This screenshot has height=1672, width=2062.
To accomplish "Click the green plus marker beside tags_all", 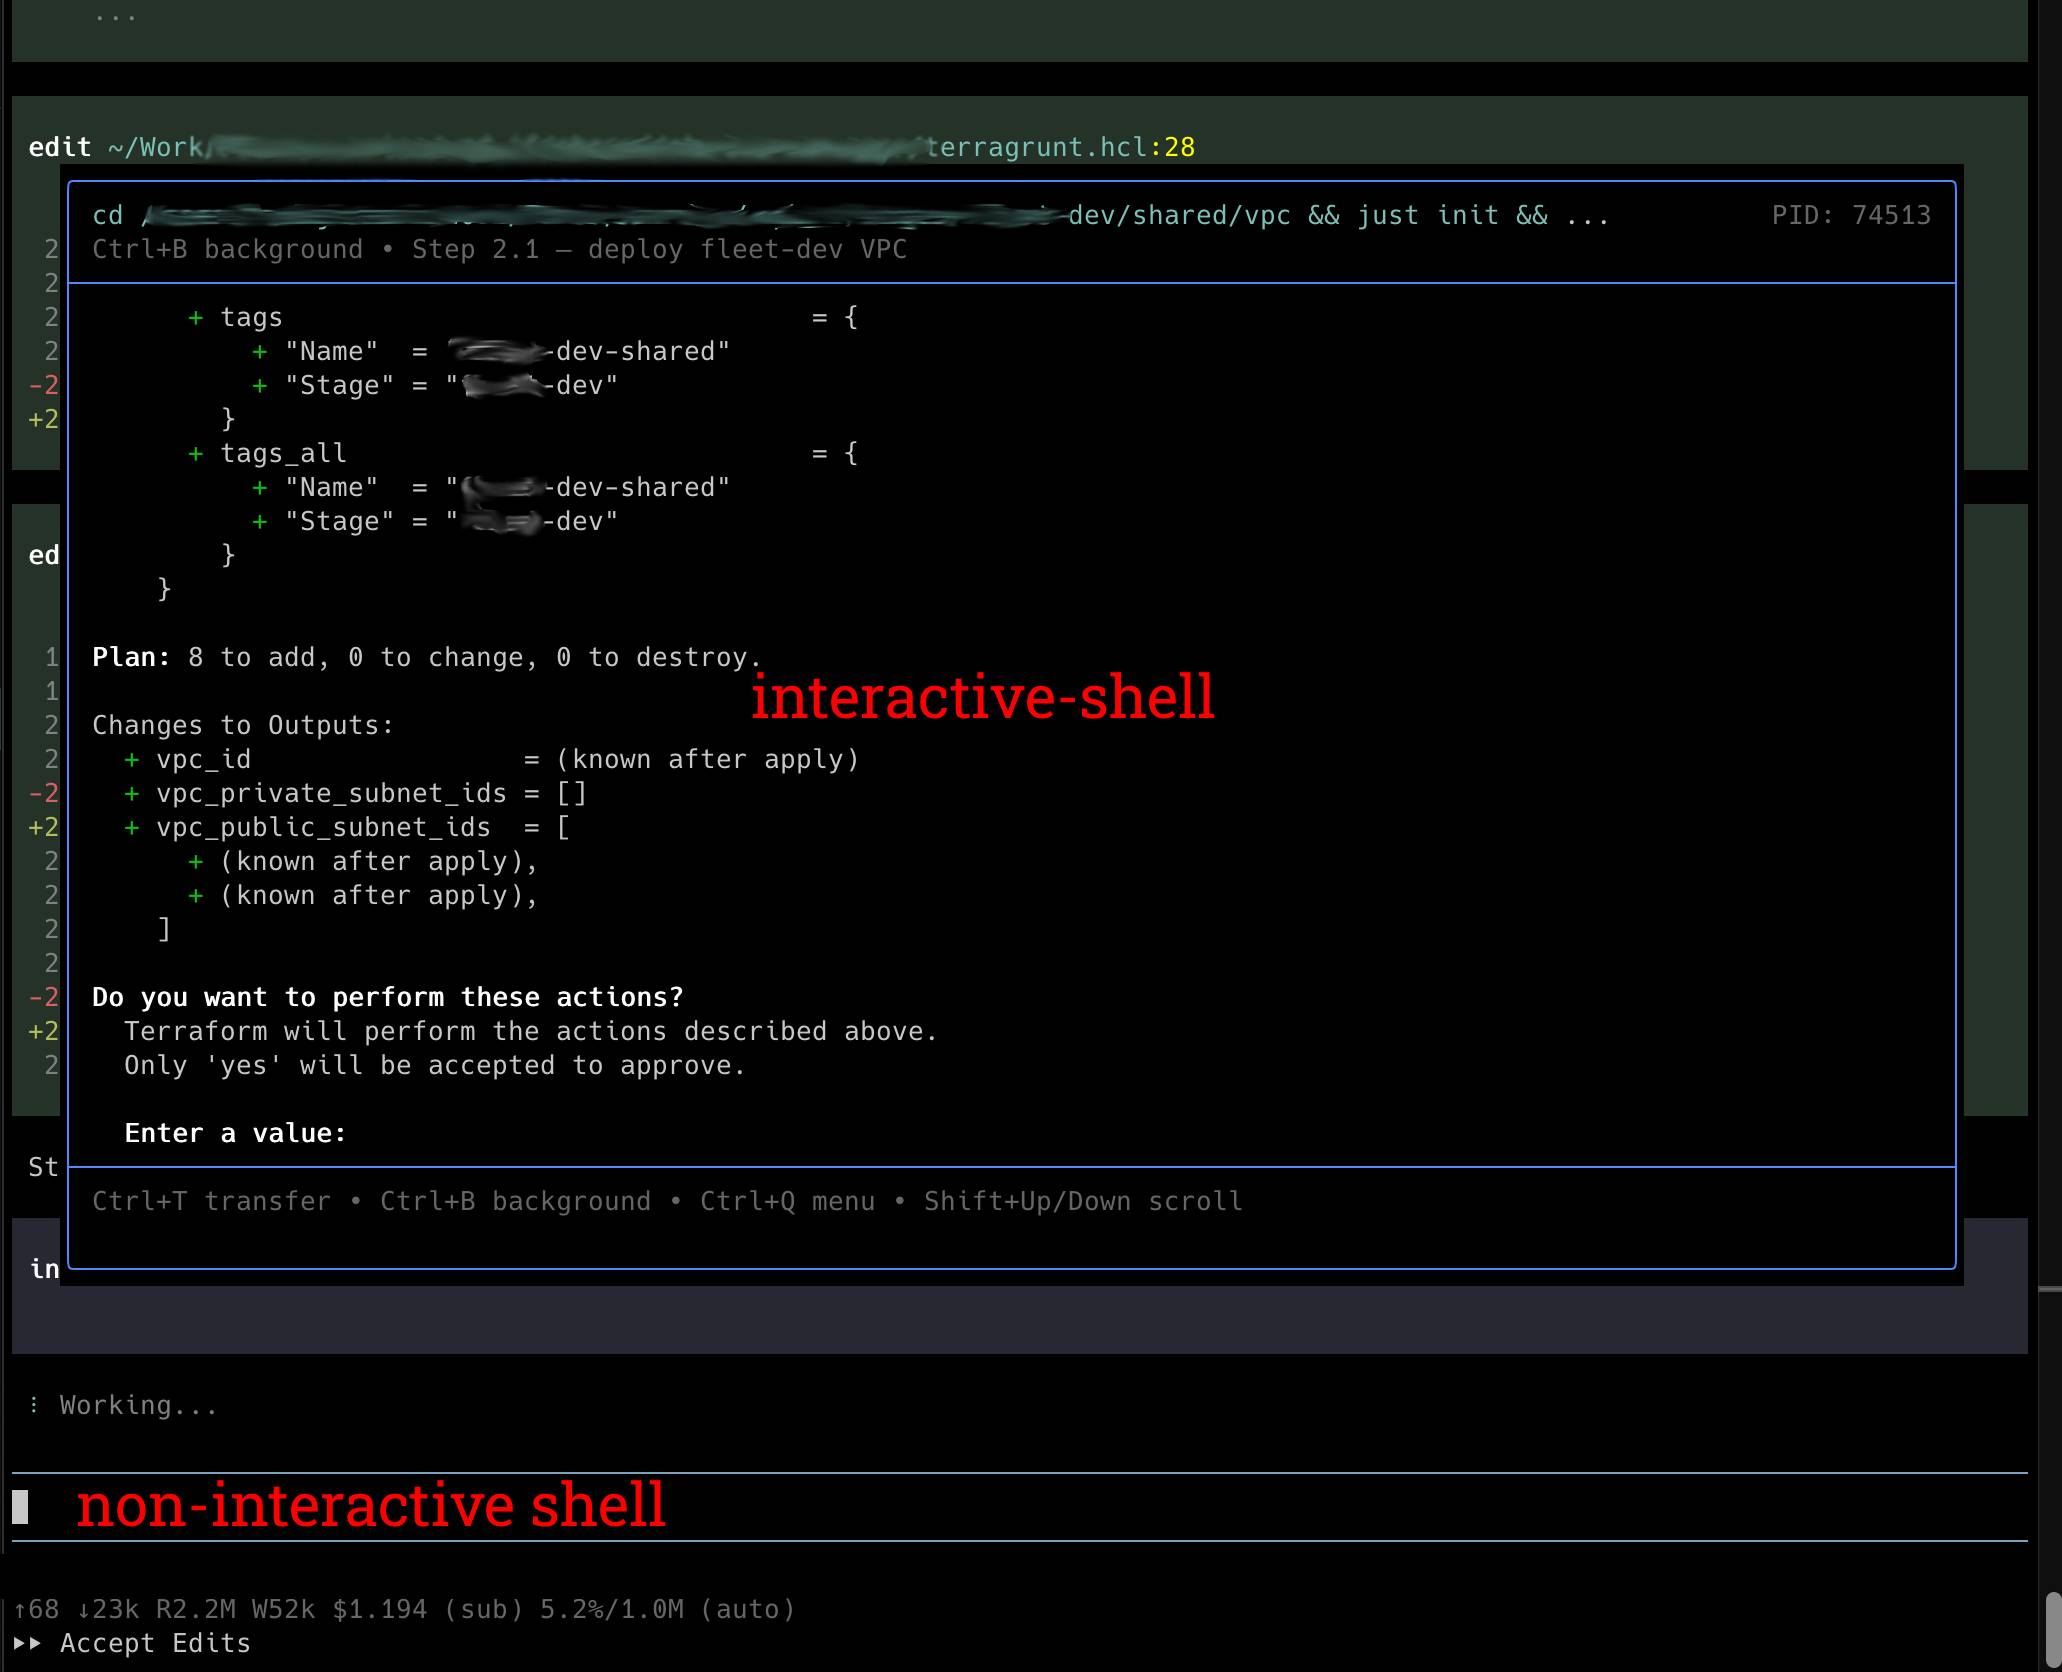I will pyautogui.click(x=195, y=453).
